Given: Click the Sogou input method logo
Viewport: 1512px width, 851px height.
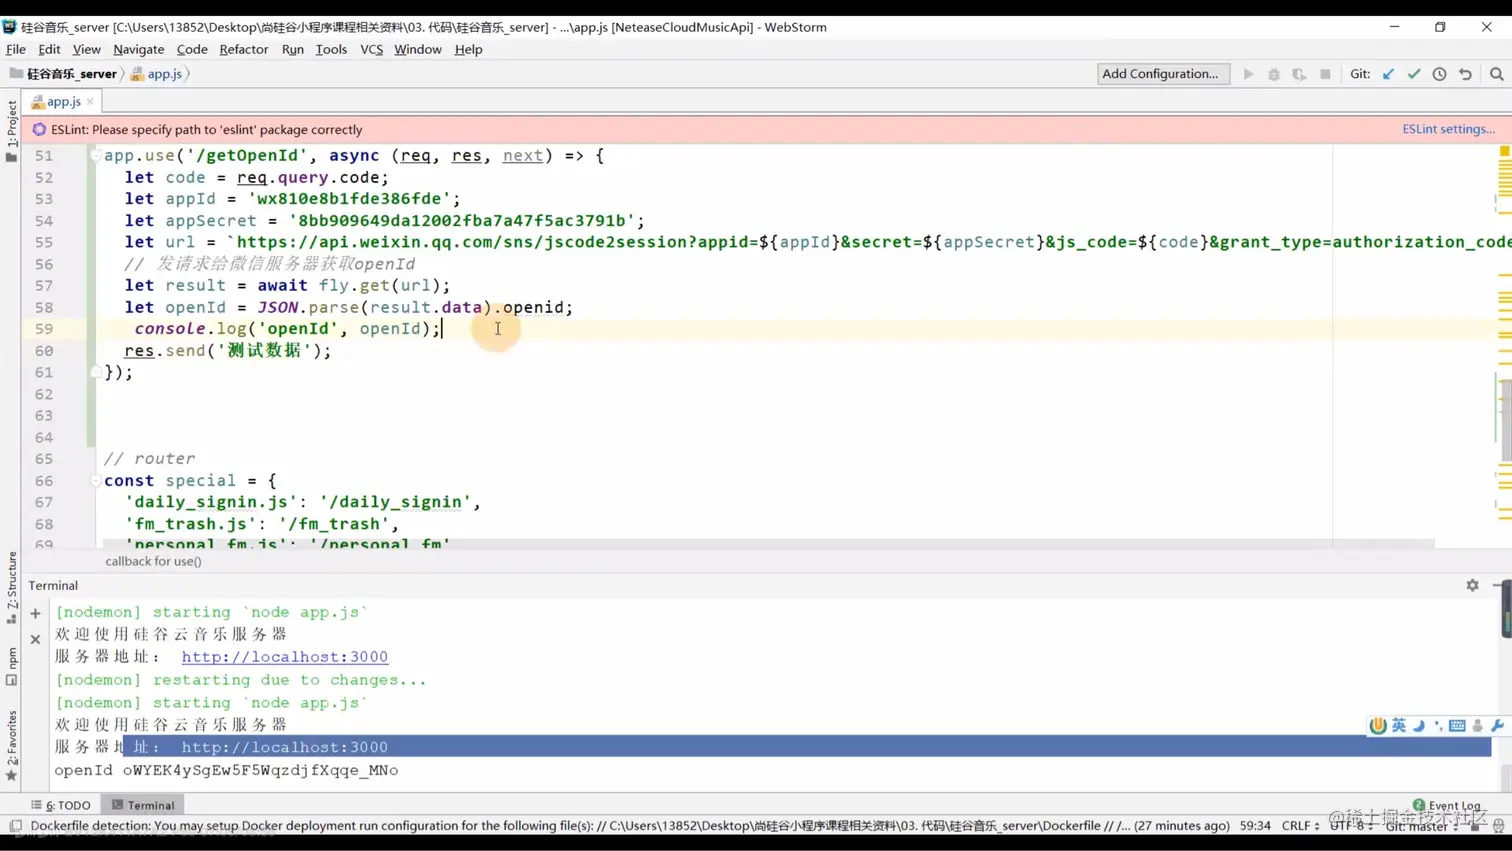Looking at the screenshot, I should [x=1378, y=725].
